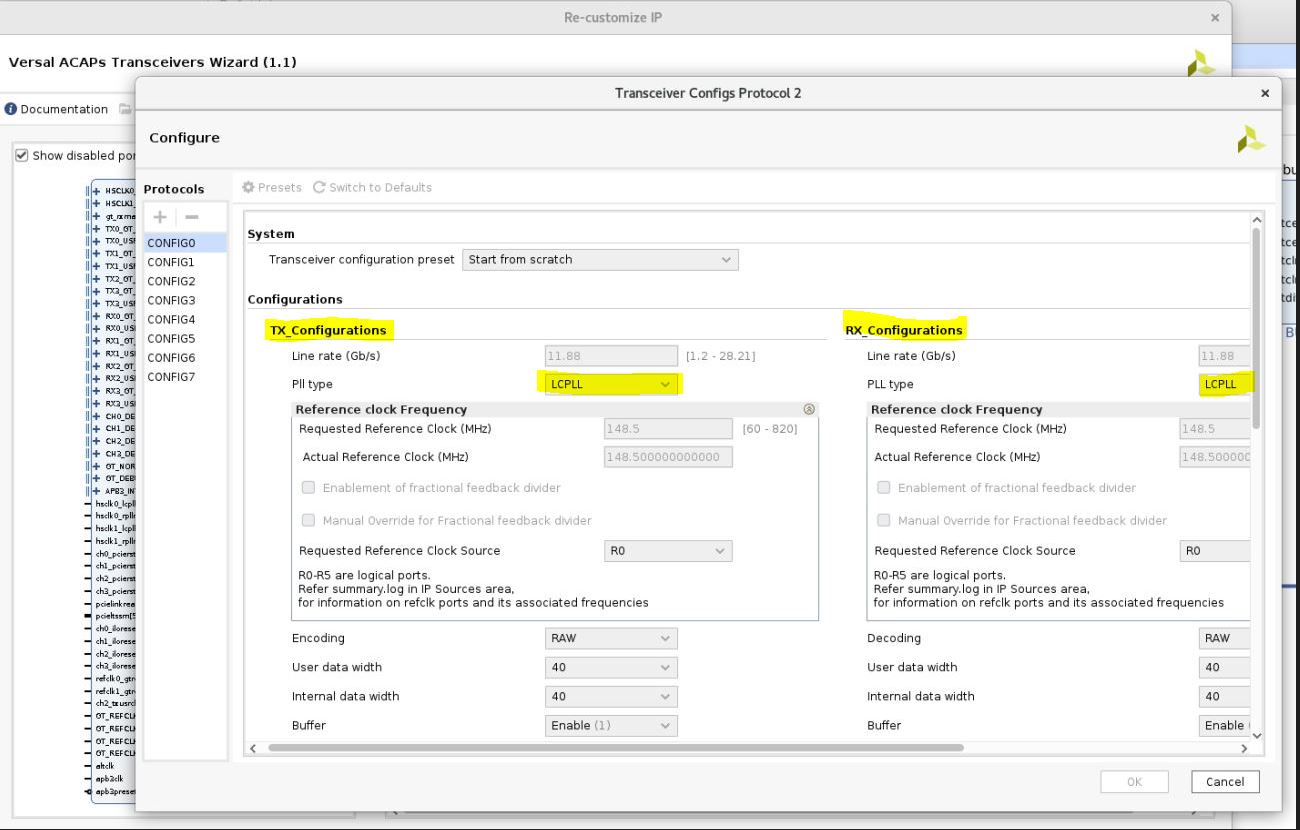The width and height of the screenshot is (1300, 830).
Task: Open TX Requested Reference Clock Source dropdown
Action: tap(668, 551)
